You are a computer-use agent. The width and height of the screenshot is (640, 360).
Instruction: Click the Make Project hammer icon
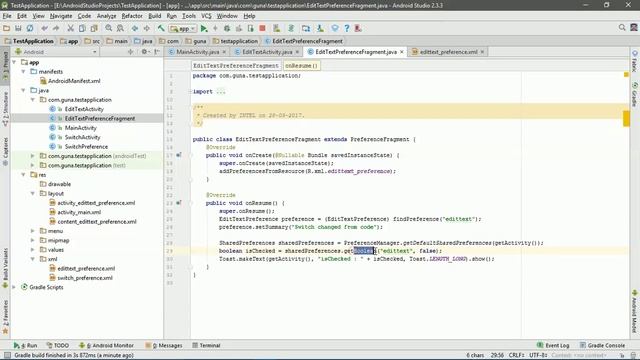pos(161,28)
